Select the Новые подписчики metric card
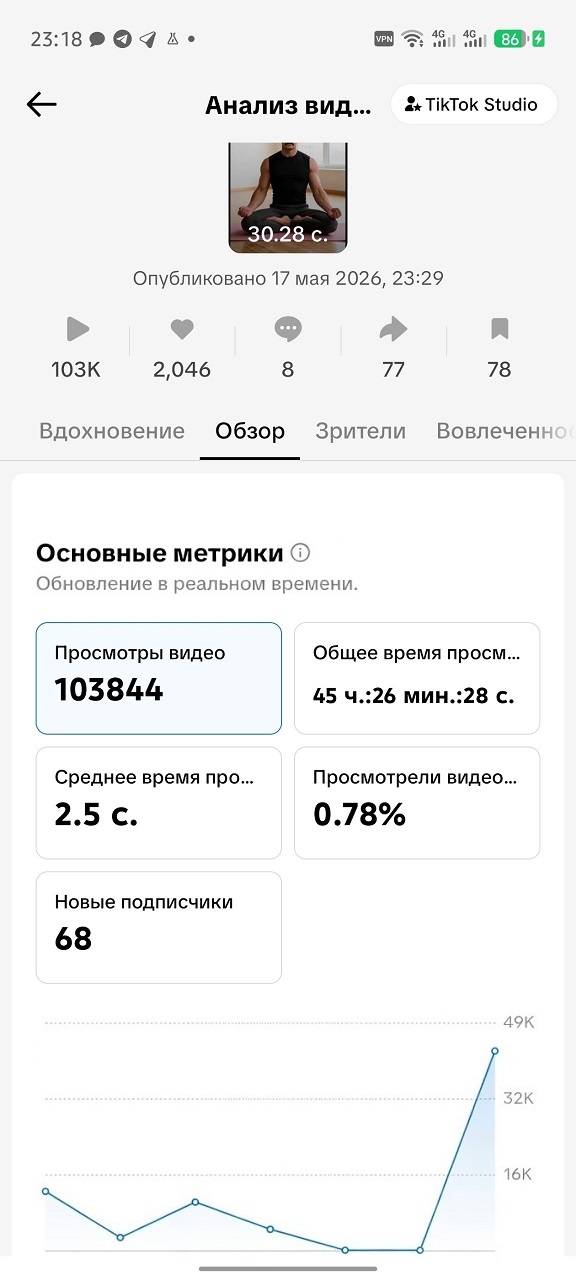The height and width of the screenshot is (1280, 576). coord(159,927)
